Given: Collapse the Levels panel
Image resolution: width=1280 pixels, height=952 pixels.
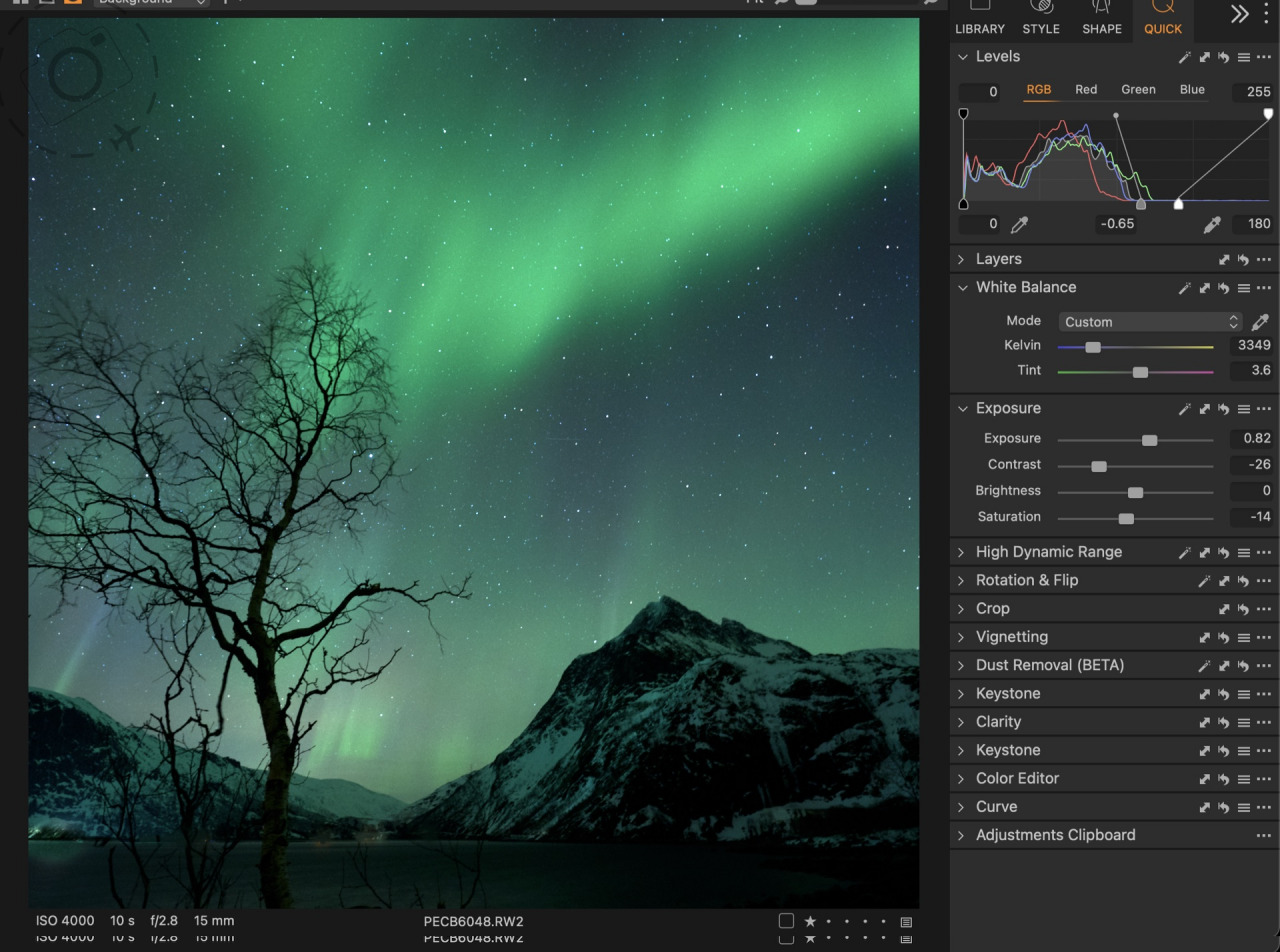Looking at the screenshot, I should pos(963,57).
